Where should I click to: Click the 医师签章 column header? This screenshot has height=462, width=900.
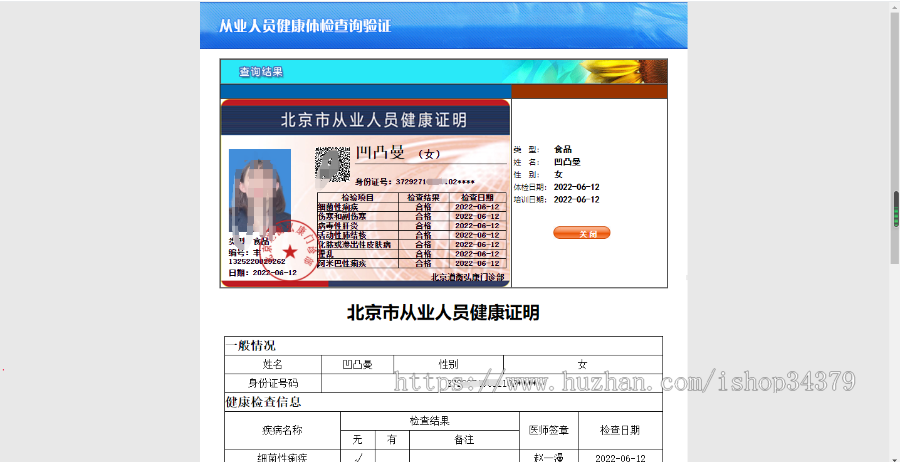(x=549, y=430)
